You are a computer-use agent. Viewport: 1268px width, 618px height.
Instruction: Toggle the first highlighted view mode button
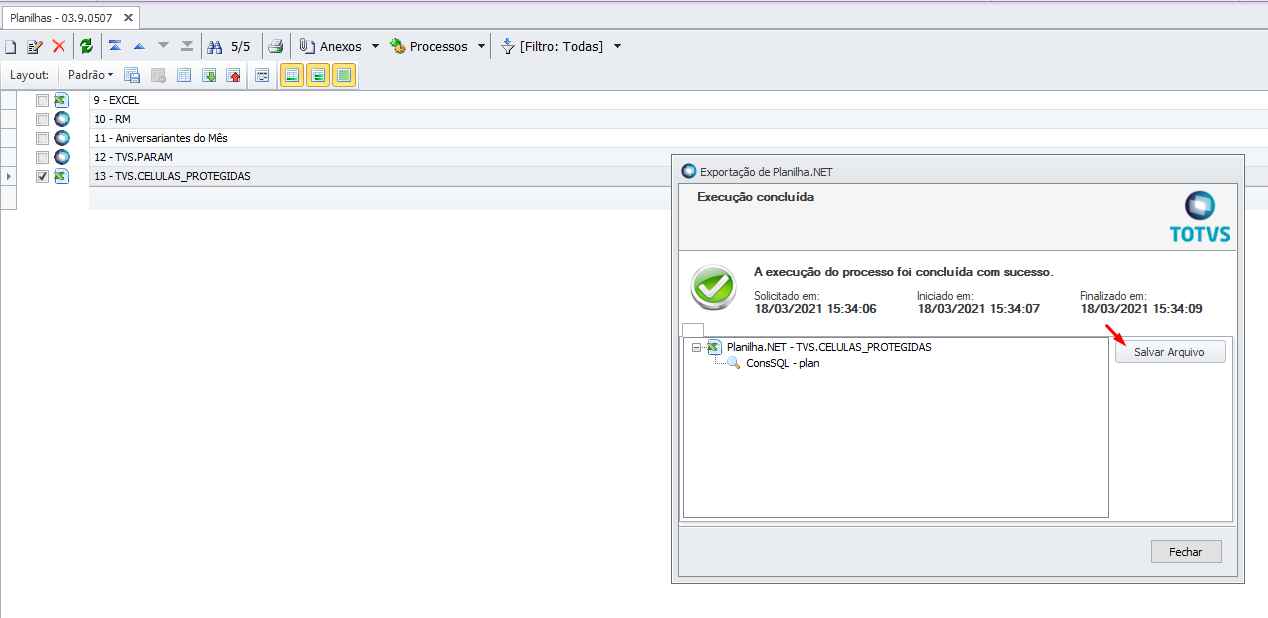(x=292, y=75)
